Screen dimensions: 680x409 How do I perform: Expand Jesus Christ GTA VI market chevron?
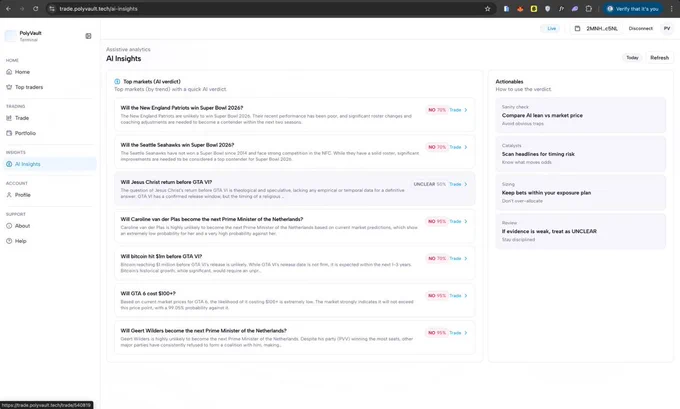tap(466, 184)
